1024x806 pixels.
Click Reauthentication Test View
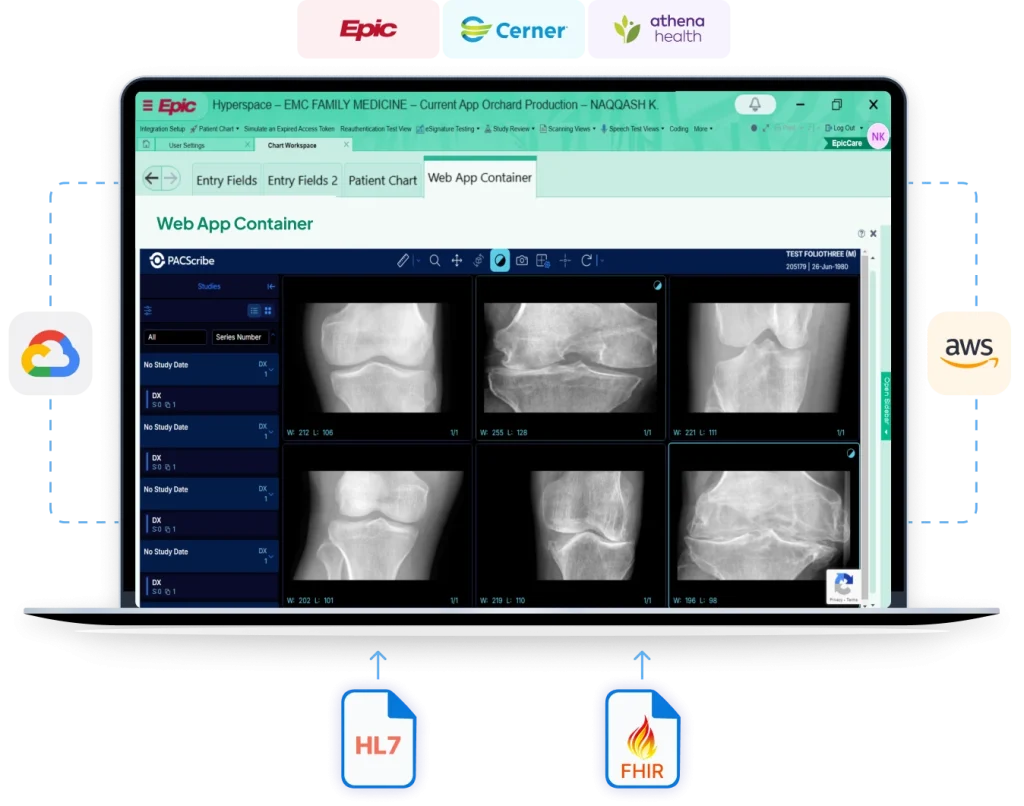click(376, 129)
